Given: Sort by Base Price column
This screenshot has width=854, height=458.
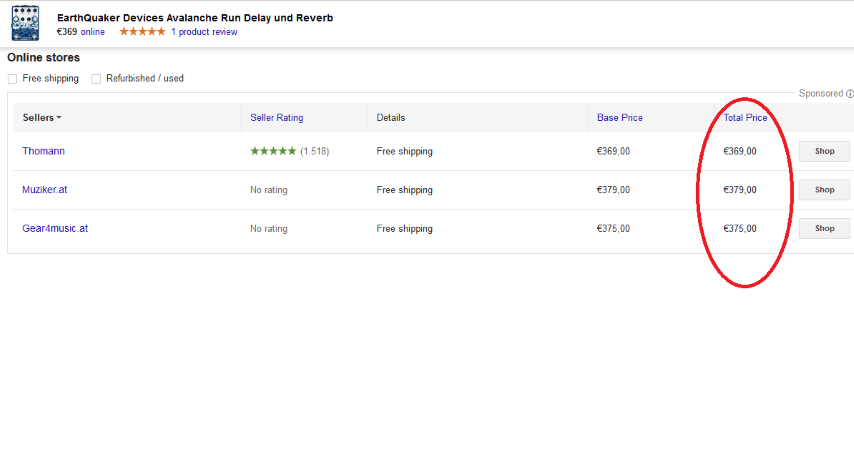Looking at the screenshot, I should [x=620, y=118].
